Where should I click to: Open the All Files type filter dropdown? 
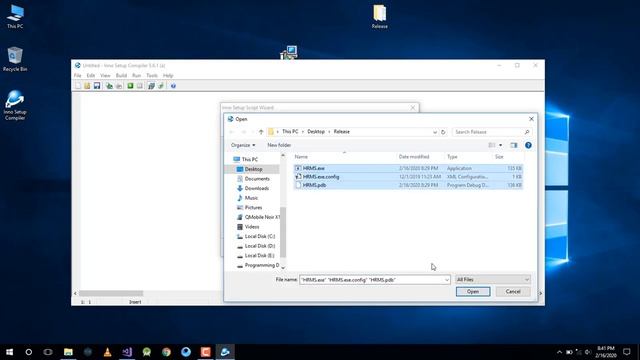coord(493,280)
